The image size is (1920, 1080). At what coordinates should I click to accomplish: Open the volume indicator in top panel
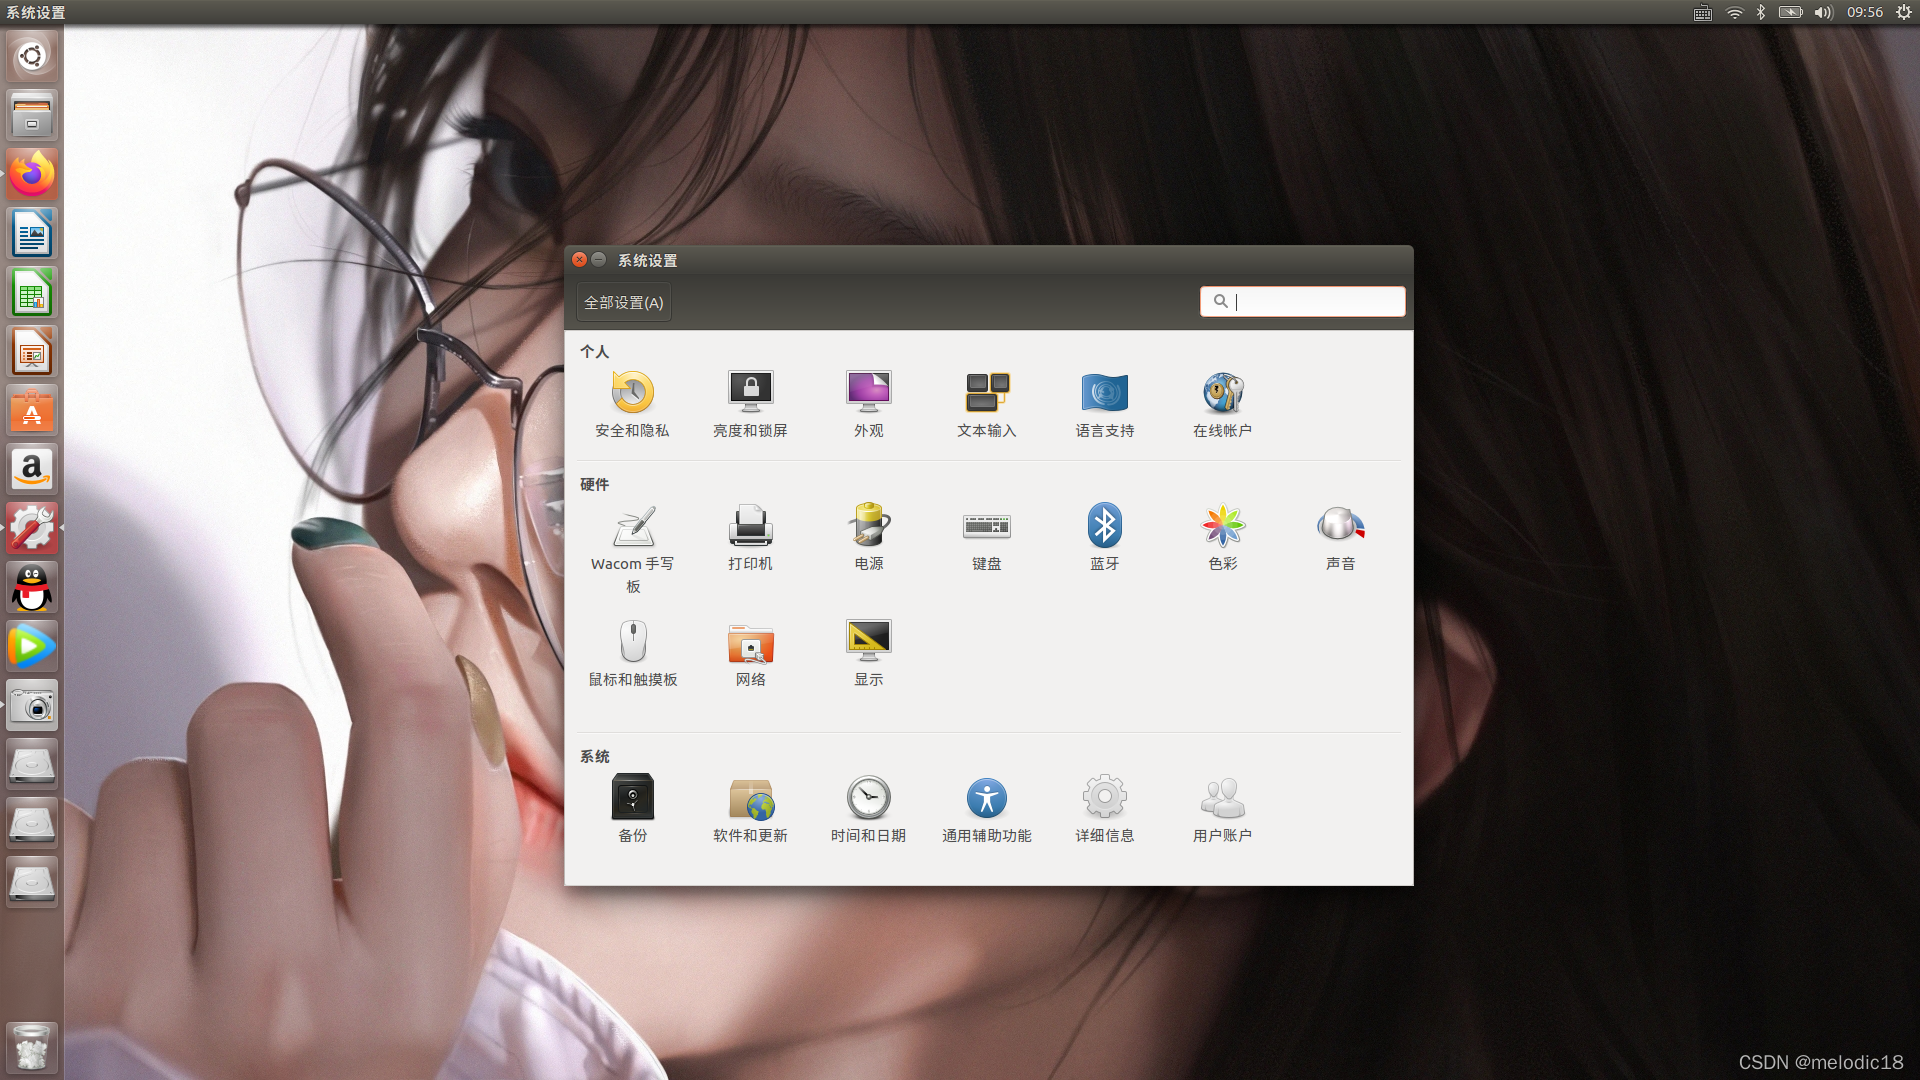coord(1823,12)
